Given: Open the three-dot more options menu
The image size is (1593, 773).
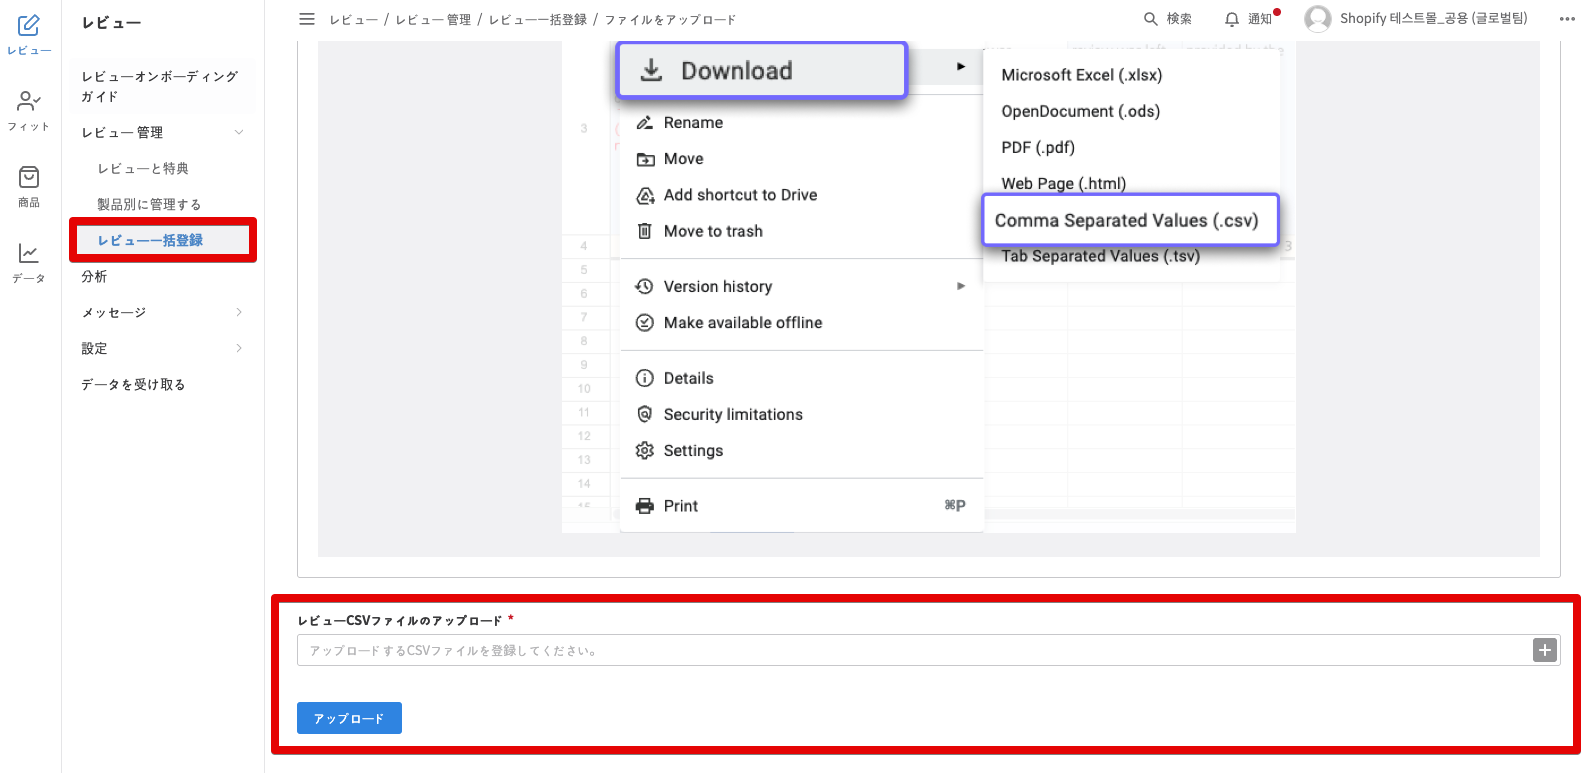Looking at the screenshot, I should pyautogui.click(x=1566, y=19).
